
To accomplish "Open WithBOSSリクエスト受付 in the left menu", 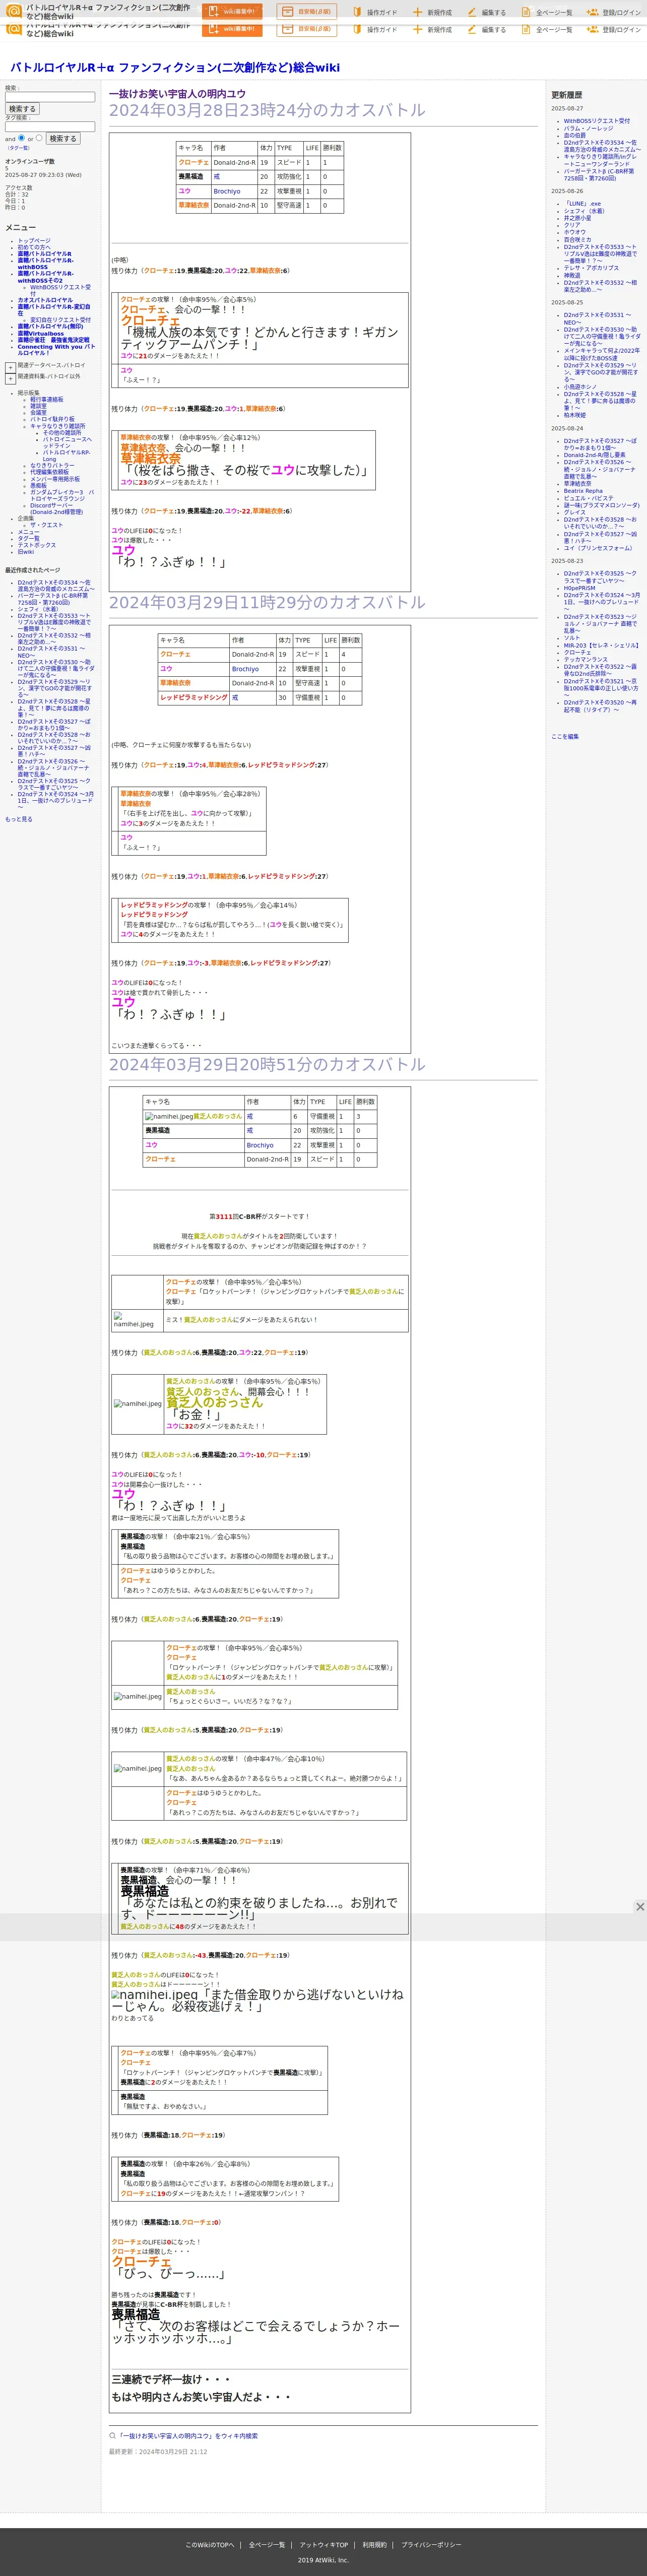I will [x=60, y=290].
